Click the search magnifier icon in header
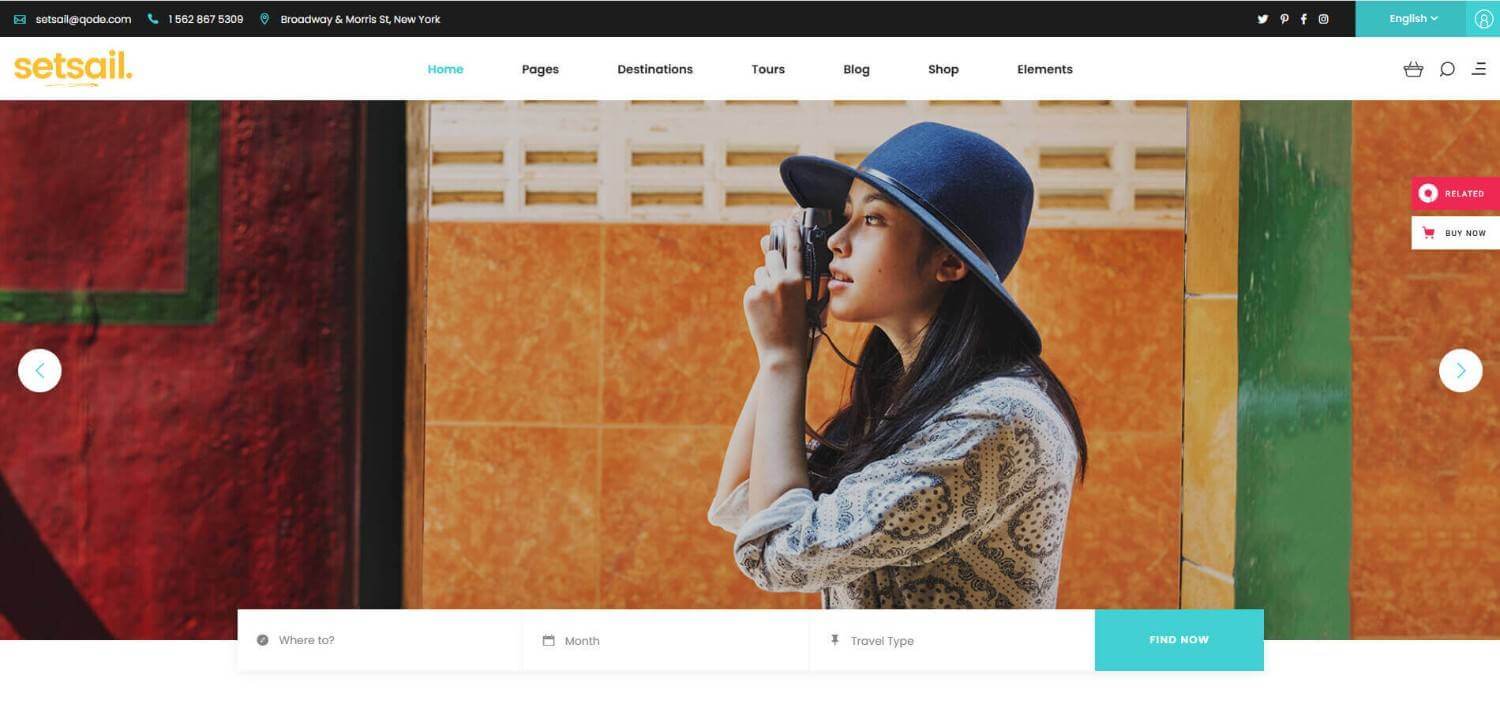Screen dimensions: 1500x723 tap(1447, 69)
